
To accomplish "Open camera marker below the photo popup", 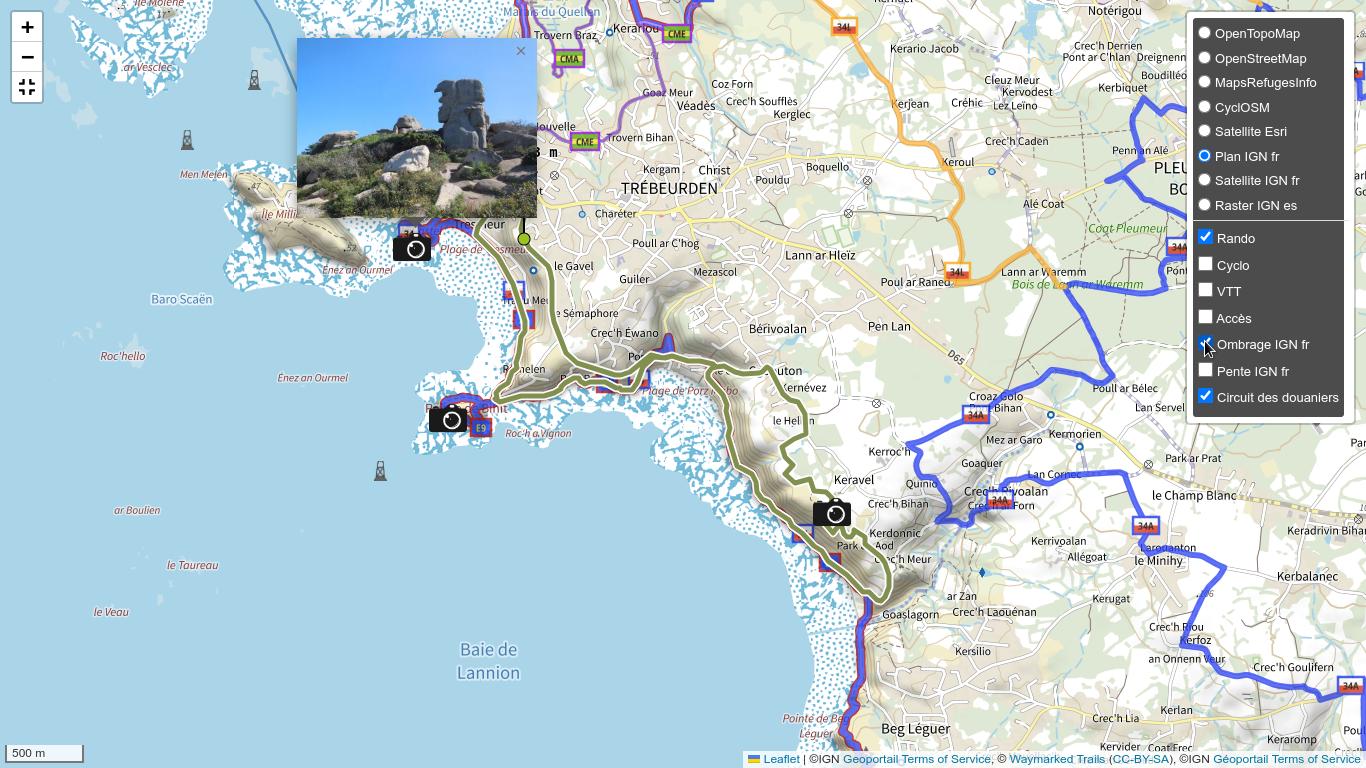I will (x=412, y=248).
